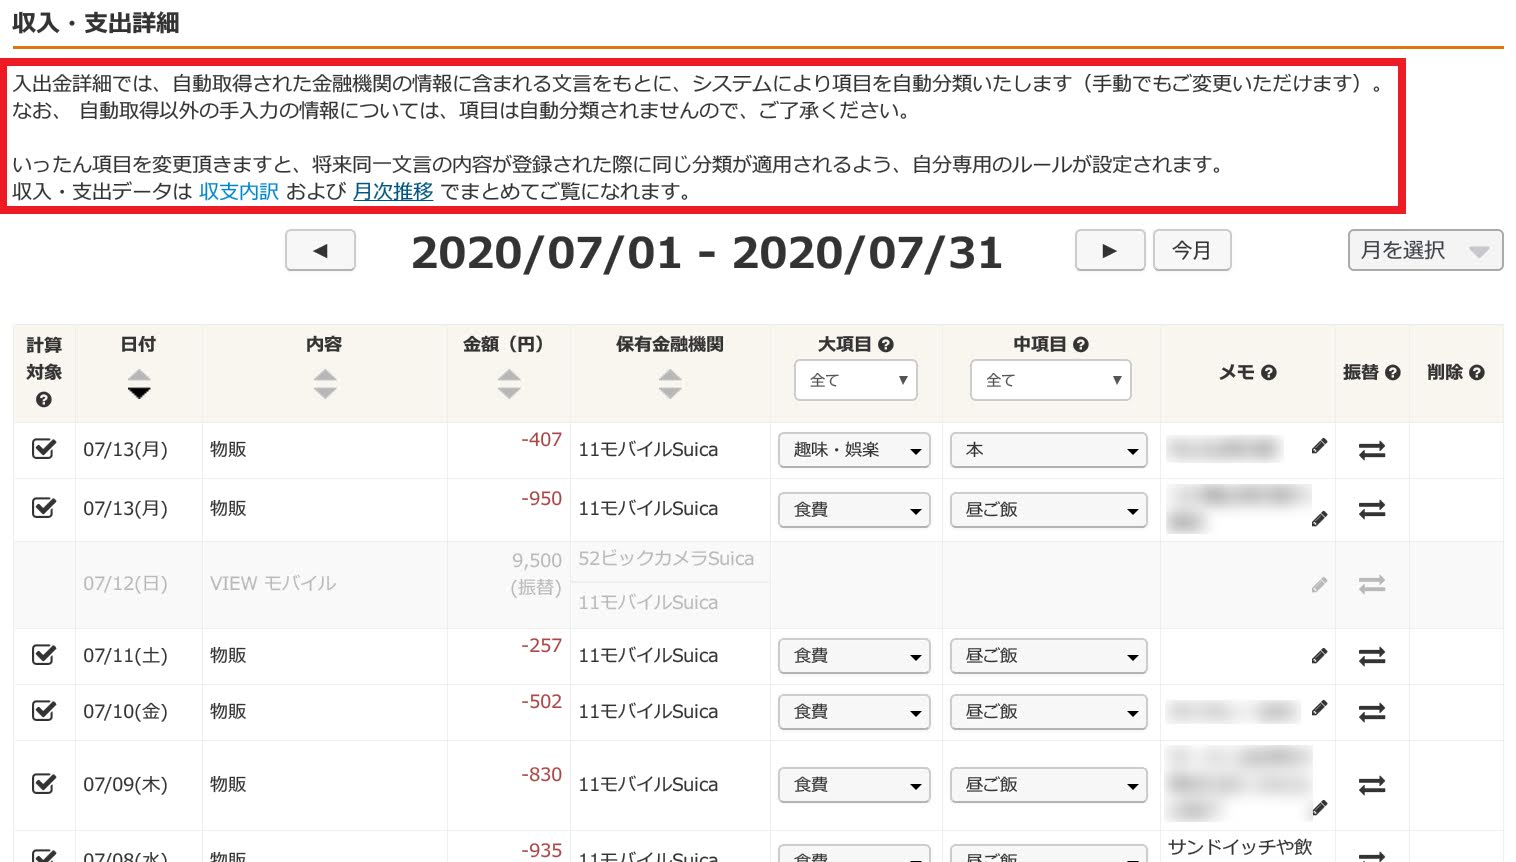Uncheck 計算対象 for 07/13 -950 row
This screenshot has height=862, width=1516.
point(44,508)
